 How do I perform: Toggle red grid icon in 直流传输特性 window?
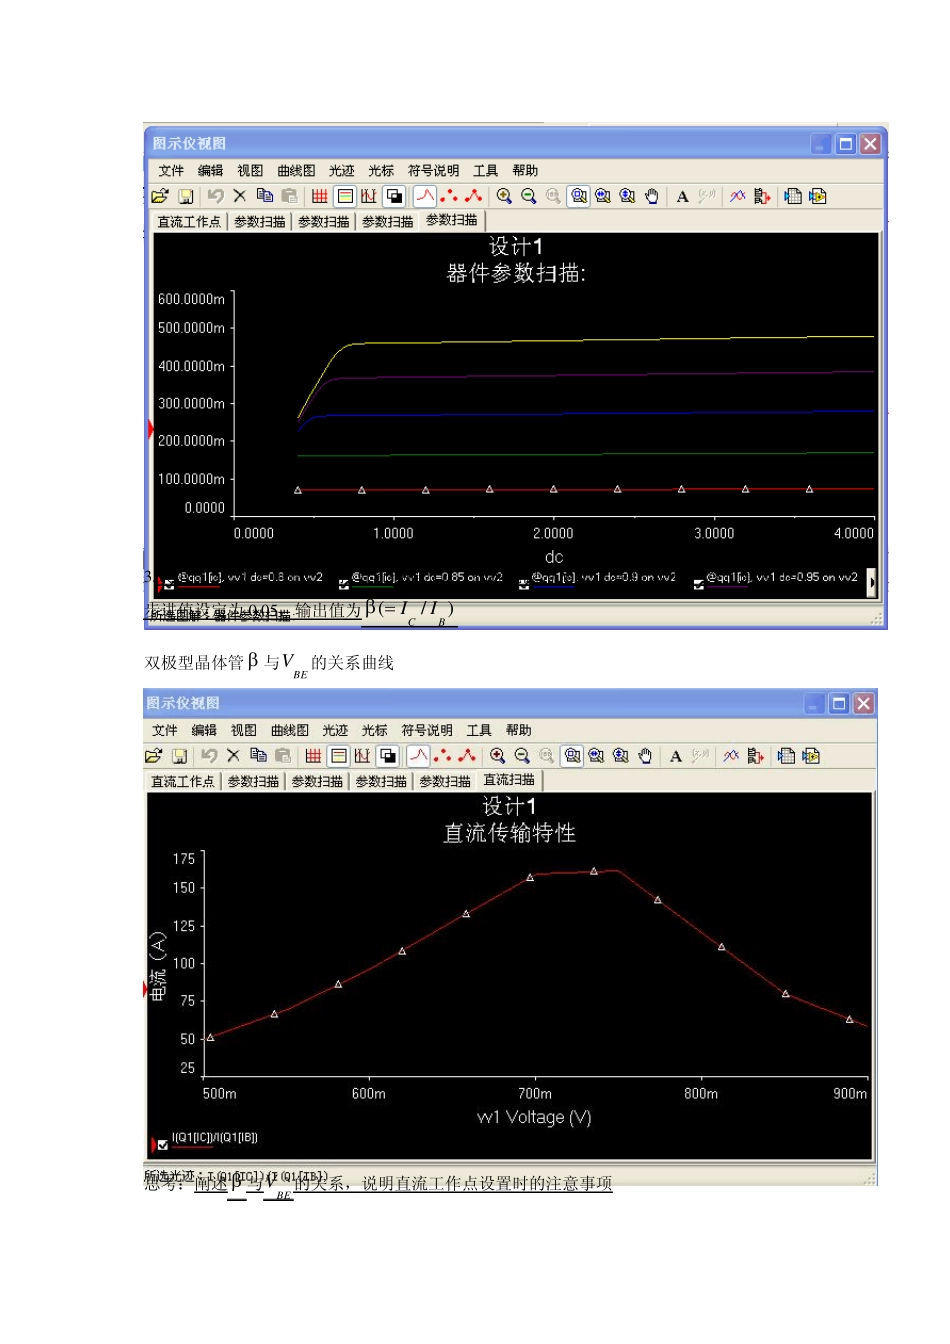click(314, 756)
